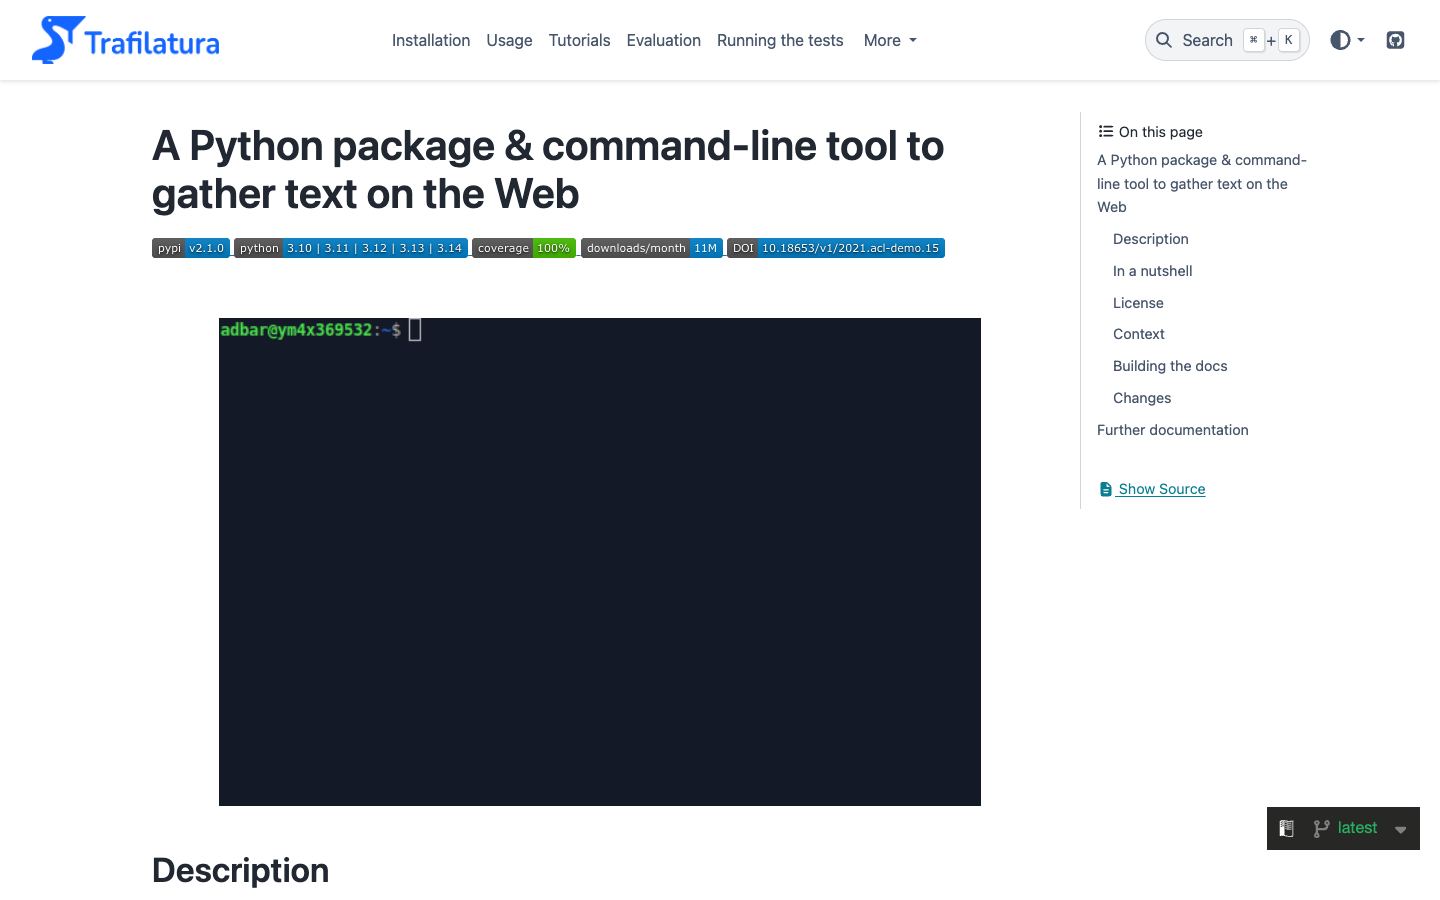Jump to Changes section link
Image resolution: width=1440 pixels, height=900 pixels.
click(1142, 398)
